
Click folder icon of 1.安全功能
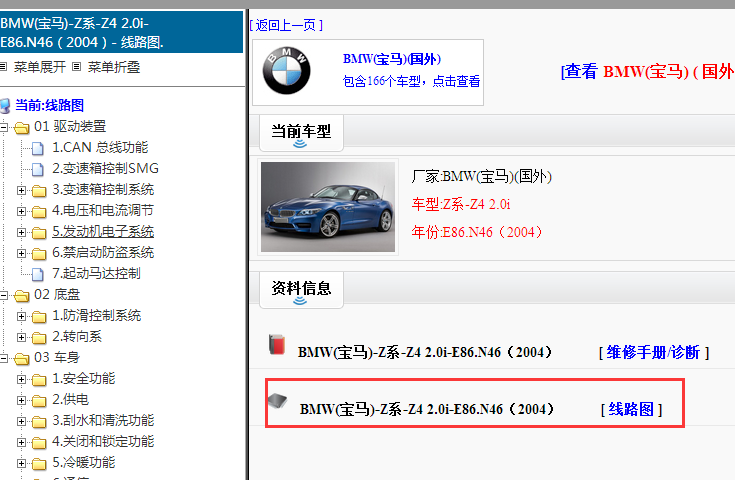[x=39, y=379]
